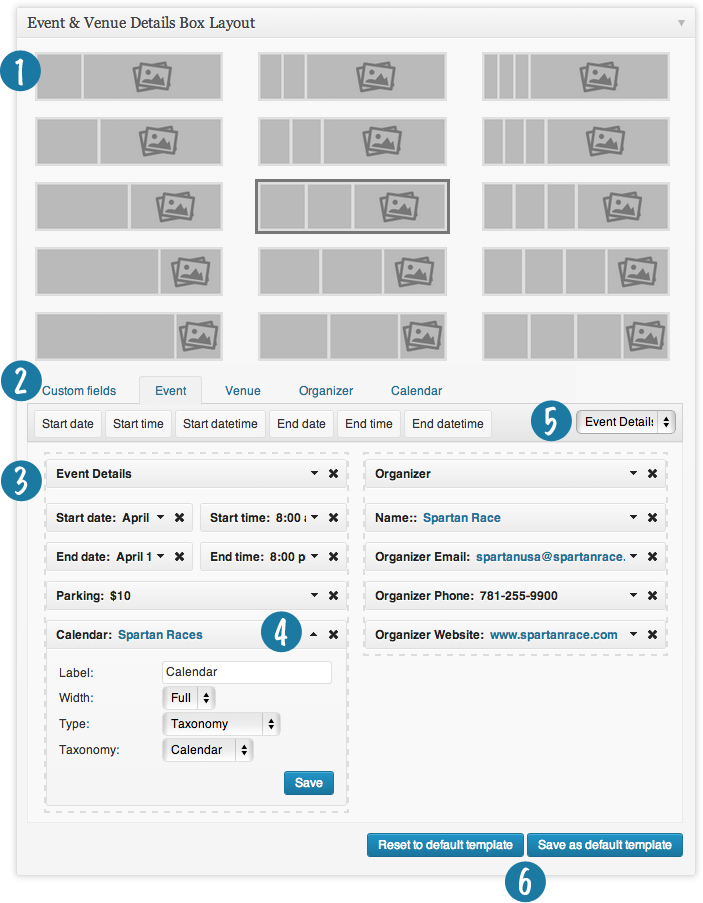The image size is (703, 903).
Task: Open the Custom fields tab
Action: coord(79,391)
